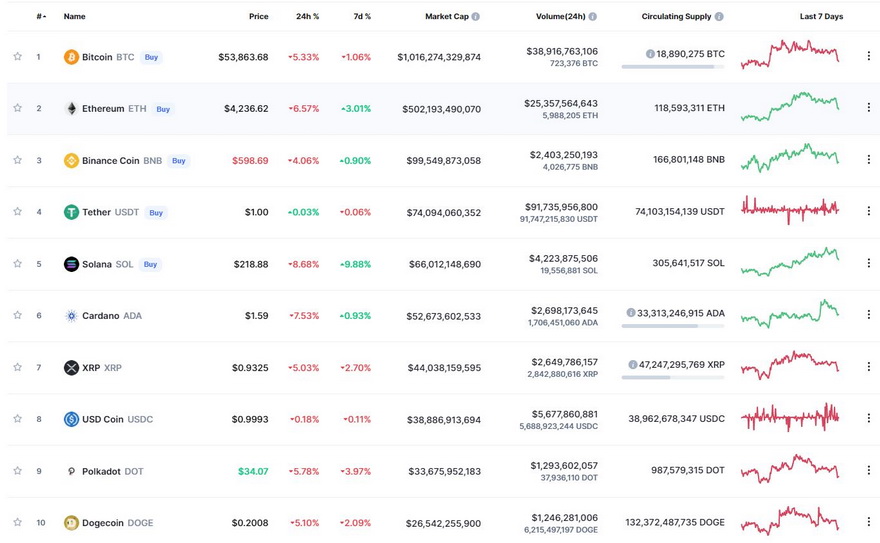Open Solana's Last 7 Days sparkline chart

tap(790, 263)
